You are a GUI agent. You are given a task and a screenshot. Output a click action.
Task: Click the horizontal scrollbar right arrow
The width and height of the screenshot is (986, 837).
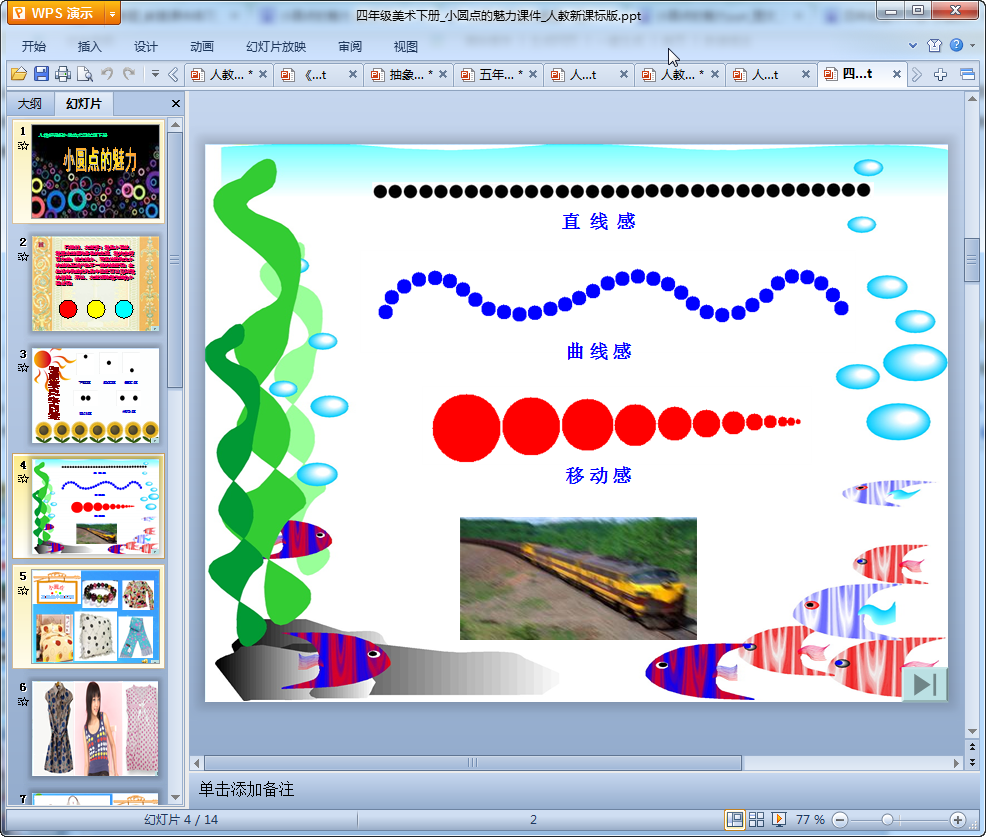956,763
